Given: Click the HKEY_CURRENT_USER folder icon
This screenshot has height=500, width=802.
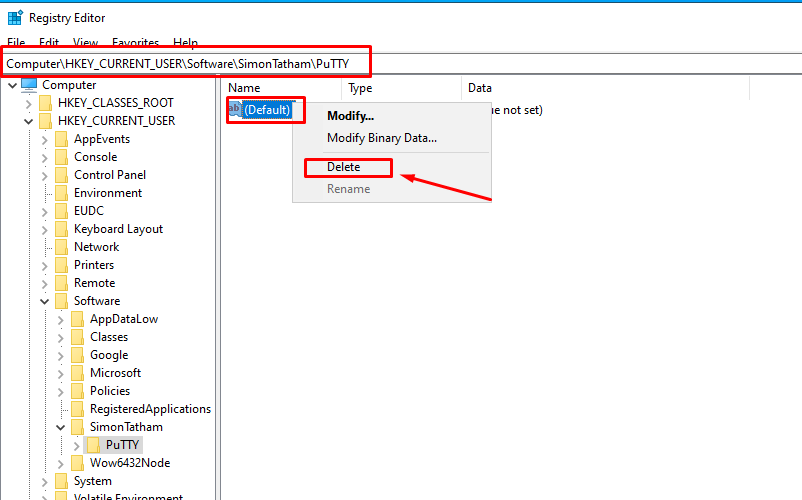Looking at the screenshot, I should coord(46,121).
